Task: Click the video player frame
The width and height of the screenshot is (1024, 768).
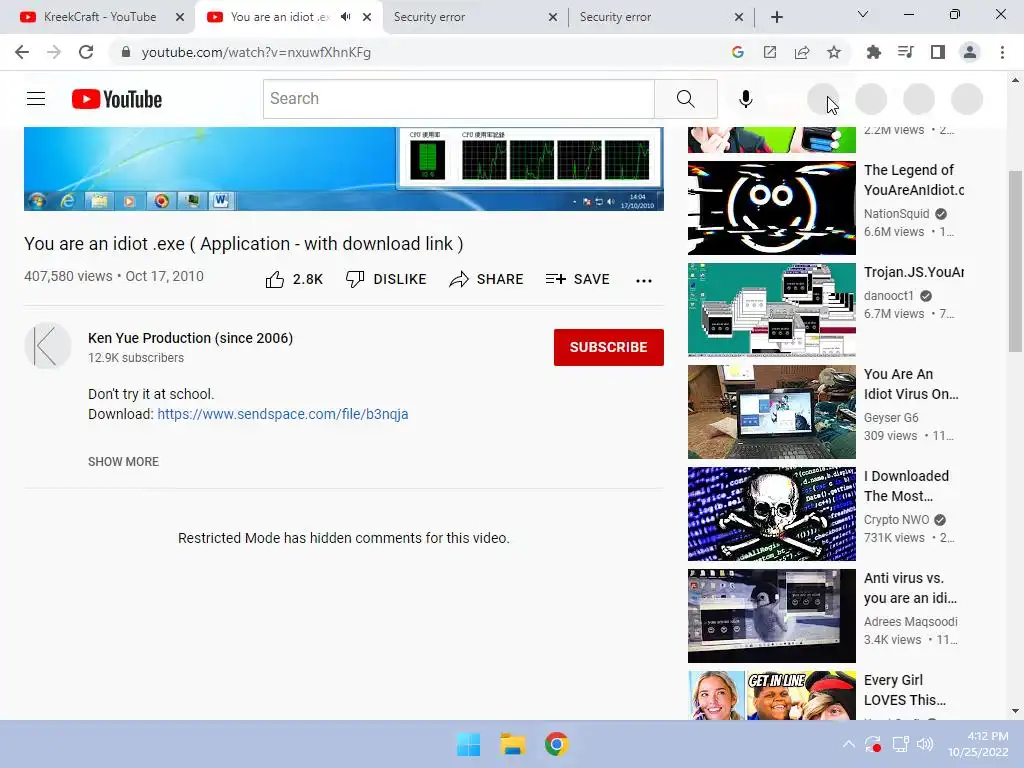Action: coord(344,168)
